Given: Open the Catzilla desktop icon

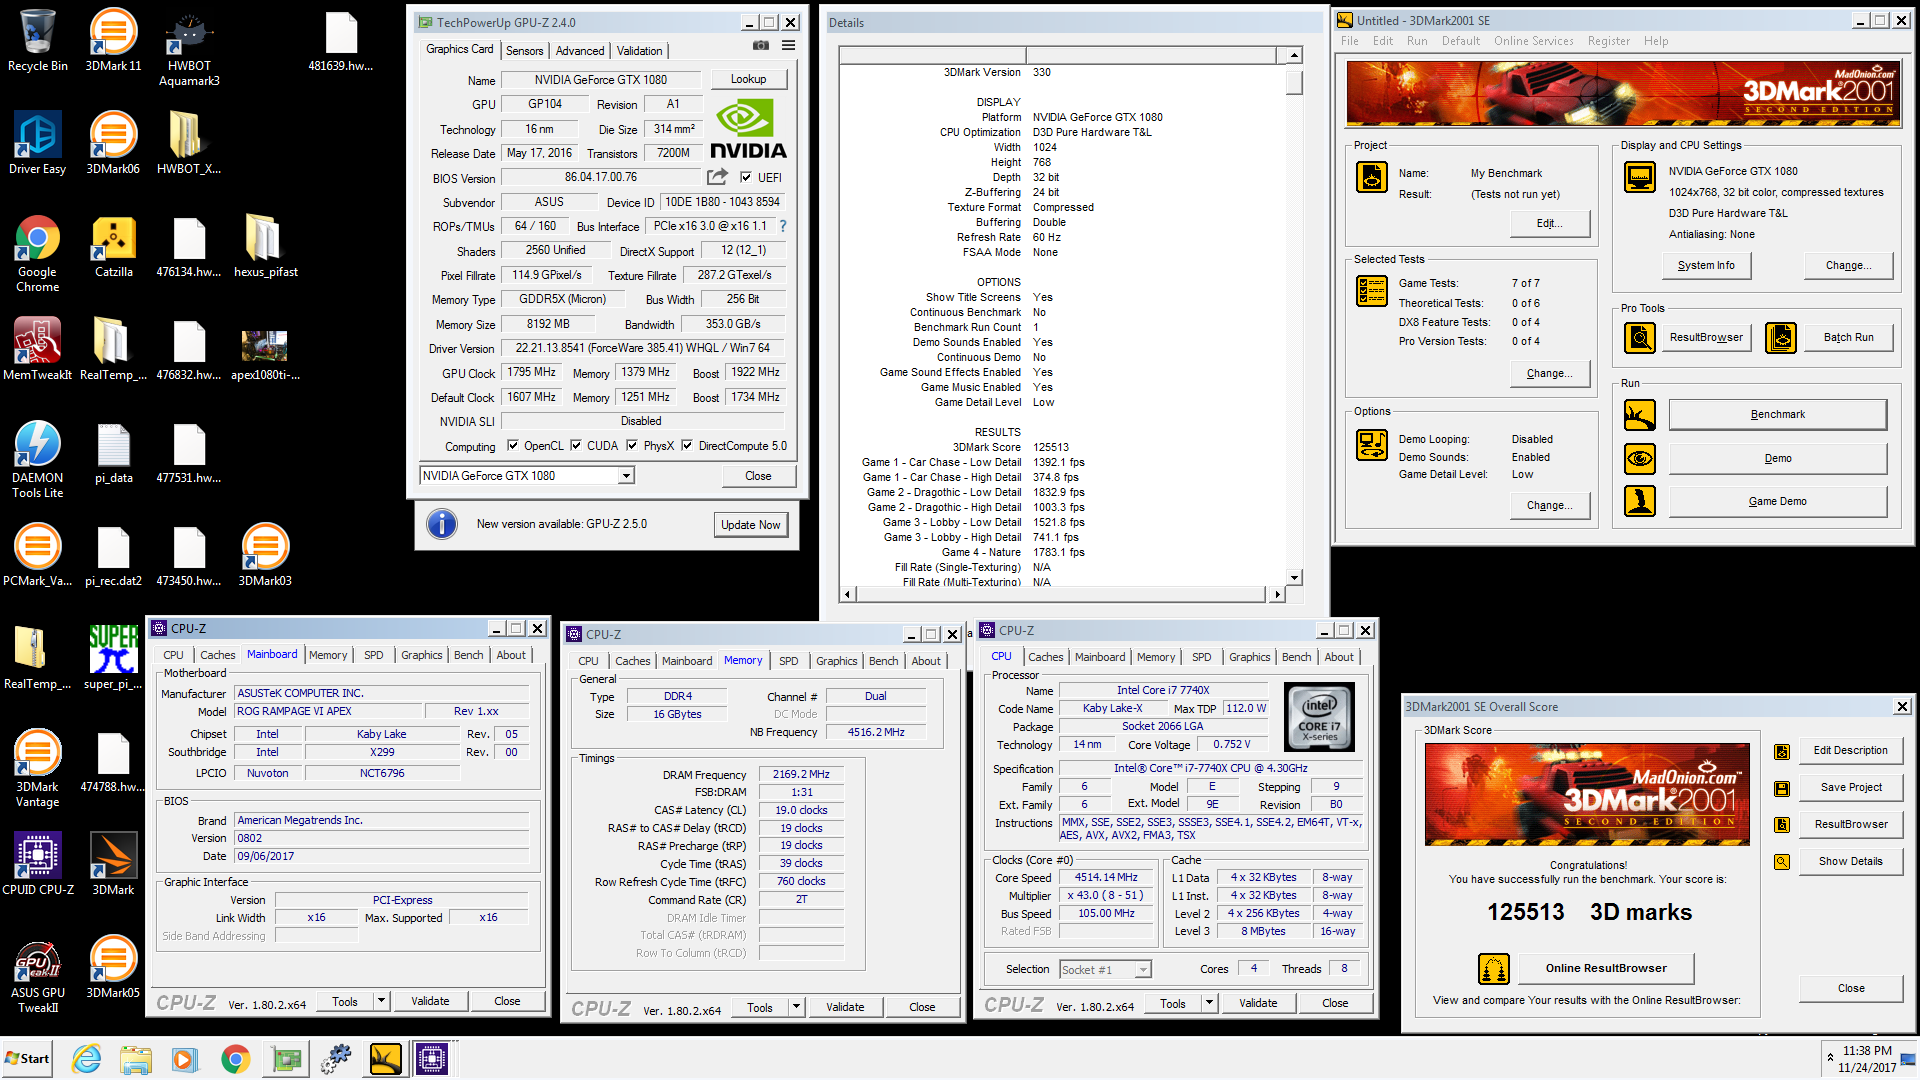Looking at the screenshot, I should tap(113, 248).
